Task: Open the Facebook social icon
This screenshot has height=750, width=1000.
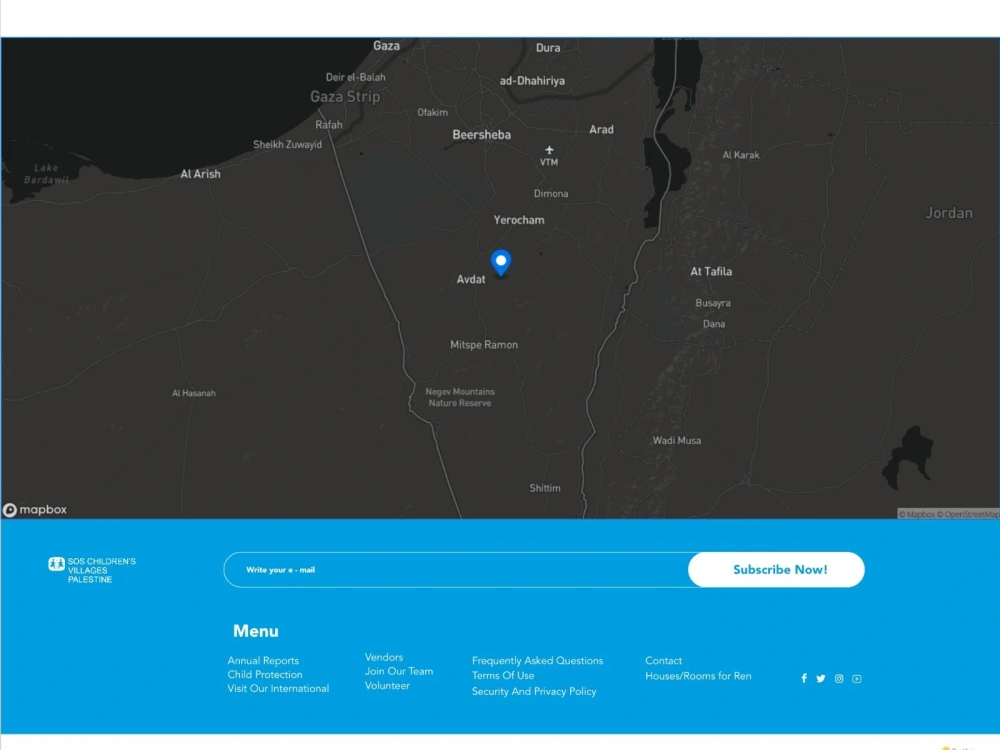Action: (804, 679)
